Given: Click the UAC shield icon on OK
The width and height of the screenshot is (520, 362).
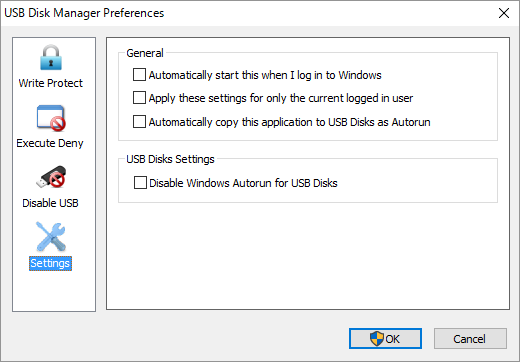Looking at the screenshot, I should point(377,339).
